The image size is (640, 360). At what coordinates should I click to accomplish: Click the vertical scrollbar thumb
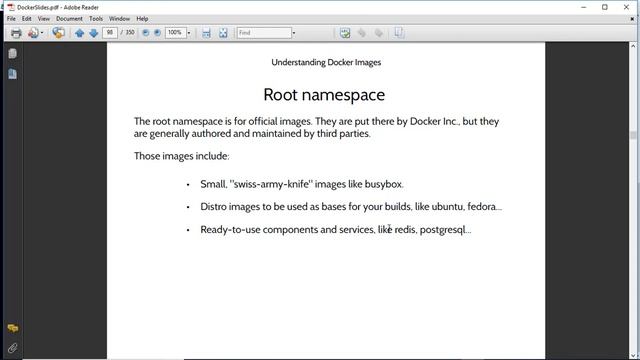[633, 135]
